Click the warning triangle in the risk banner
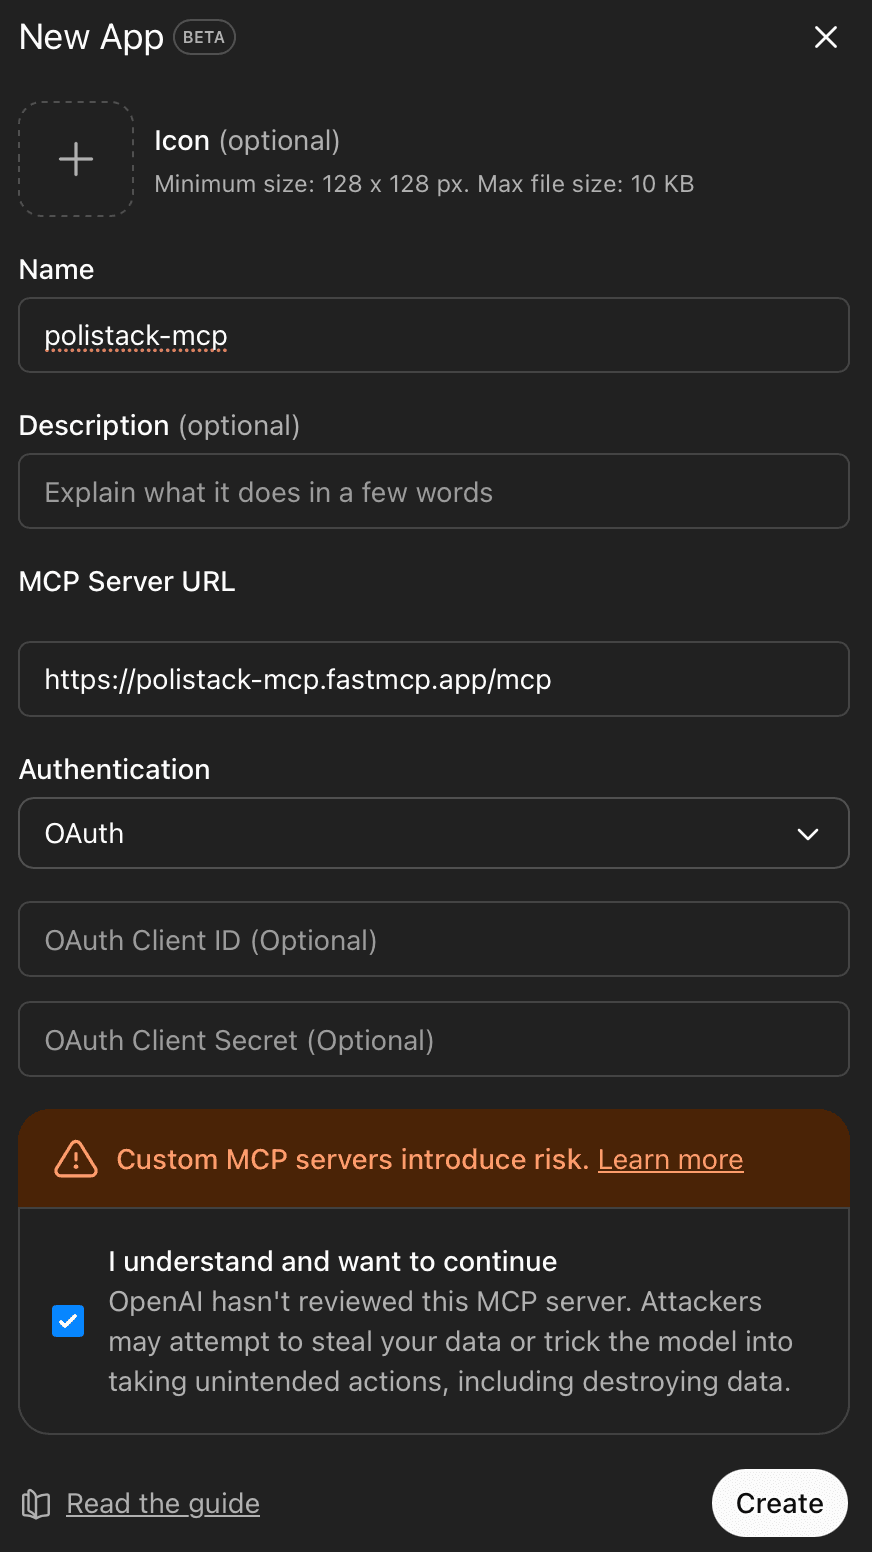Image resolution: width=872 pixels, height=1552 pixels. click(x=74, y=1159)
